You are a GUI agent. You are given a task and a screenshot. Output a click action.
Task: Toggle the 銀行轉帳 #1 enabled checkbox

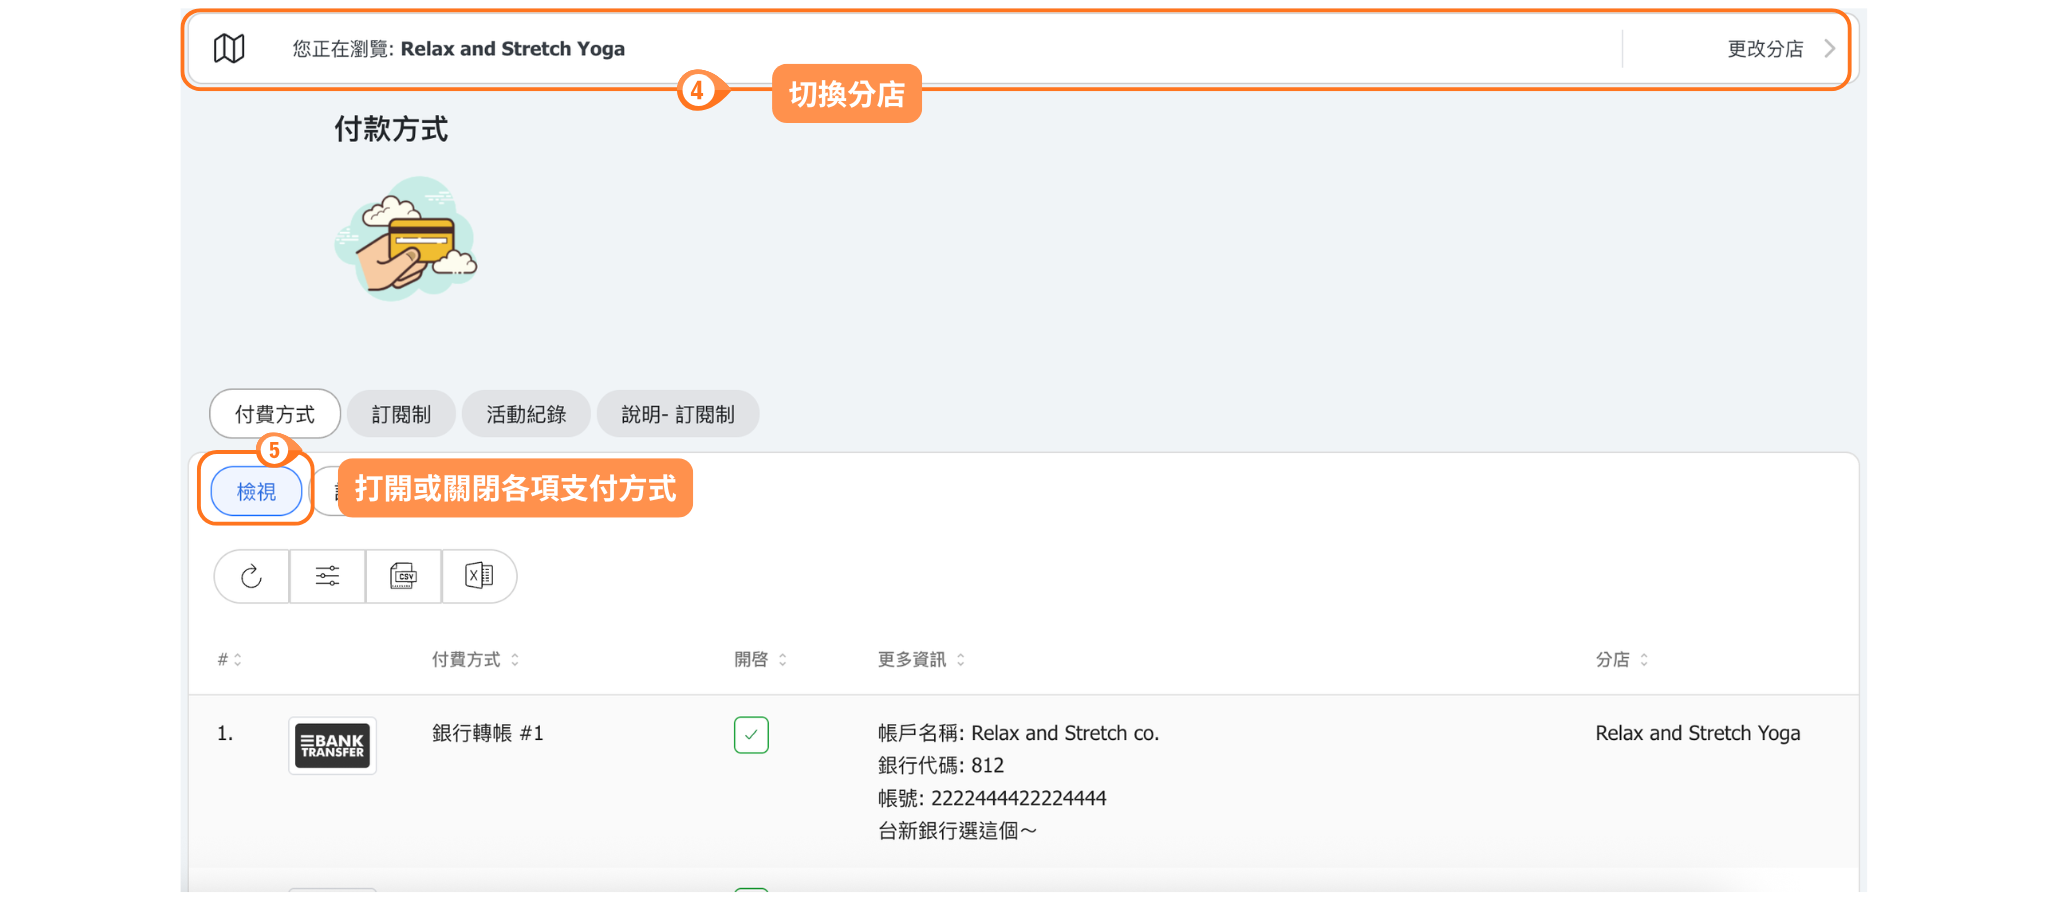click(x=751, y=735)
